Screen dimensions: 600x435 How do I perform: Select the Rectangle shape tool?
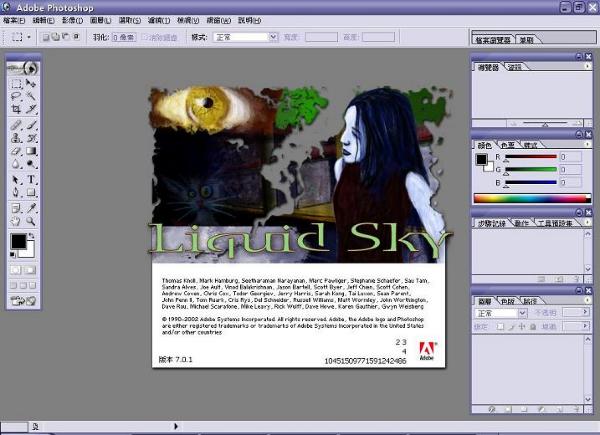(x=31, y=192)
